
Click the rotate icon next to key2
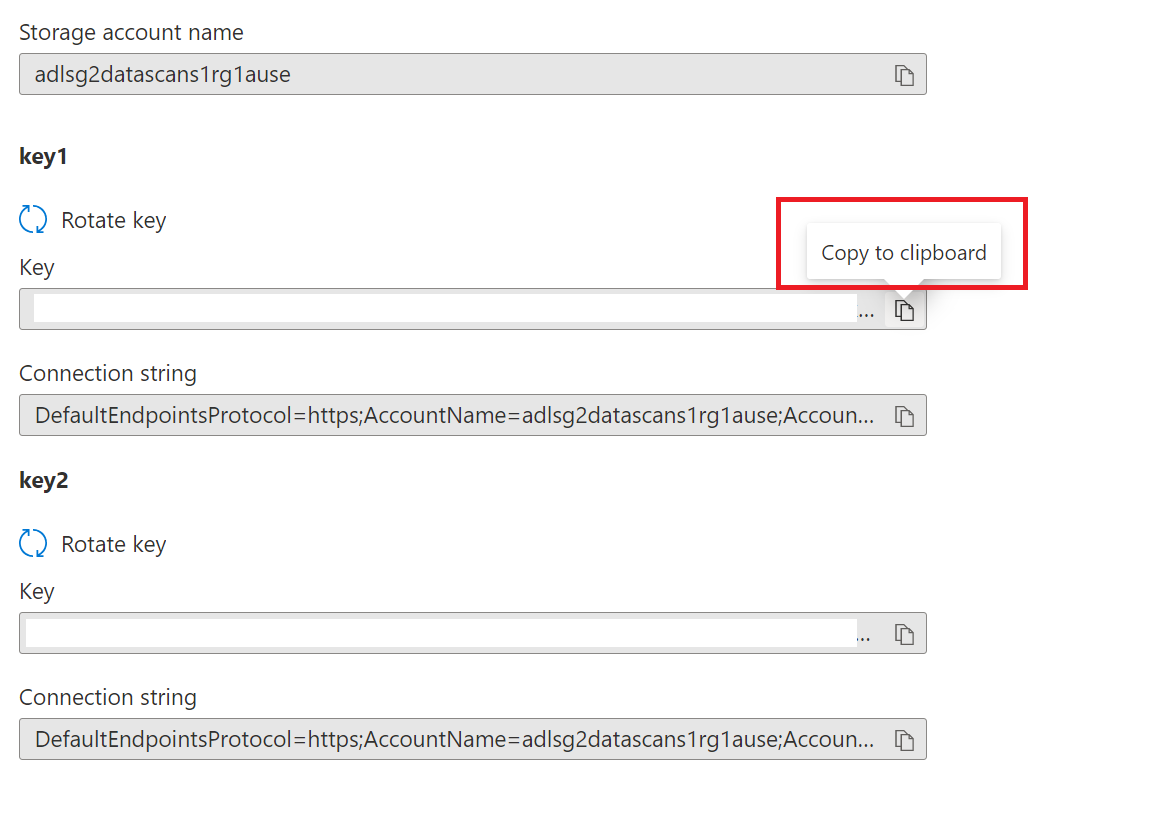31,543
